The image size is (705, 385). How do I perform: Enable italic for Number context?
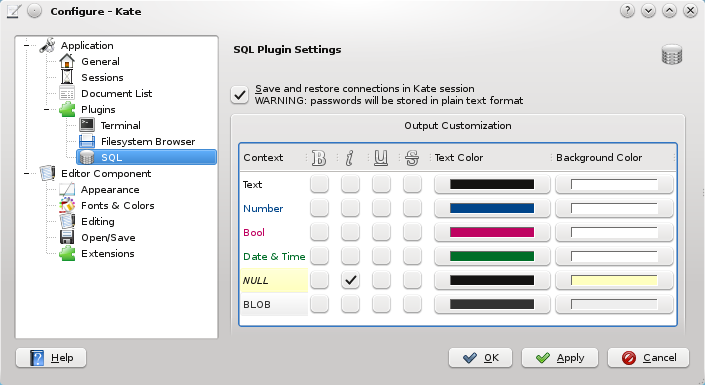coord(350,208)
